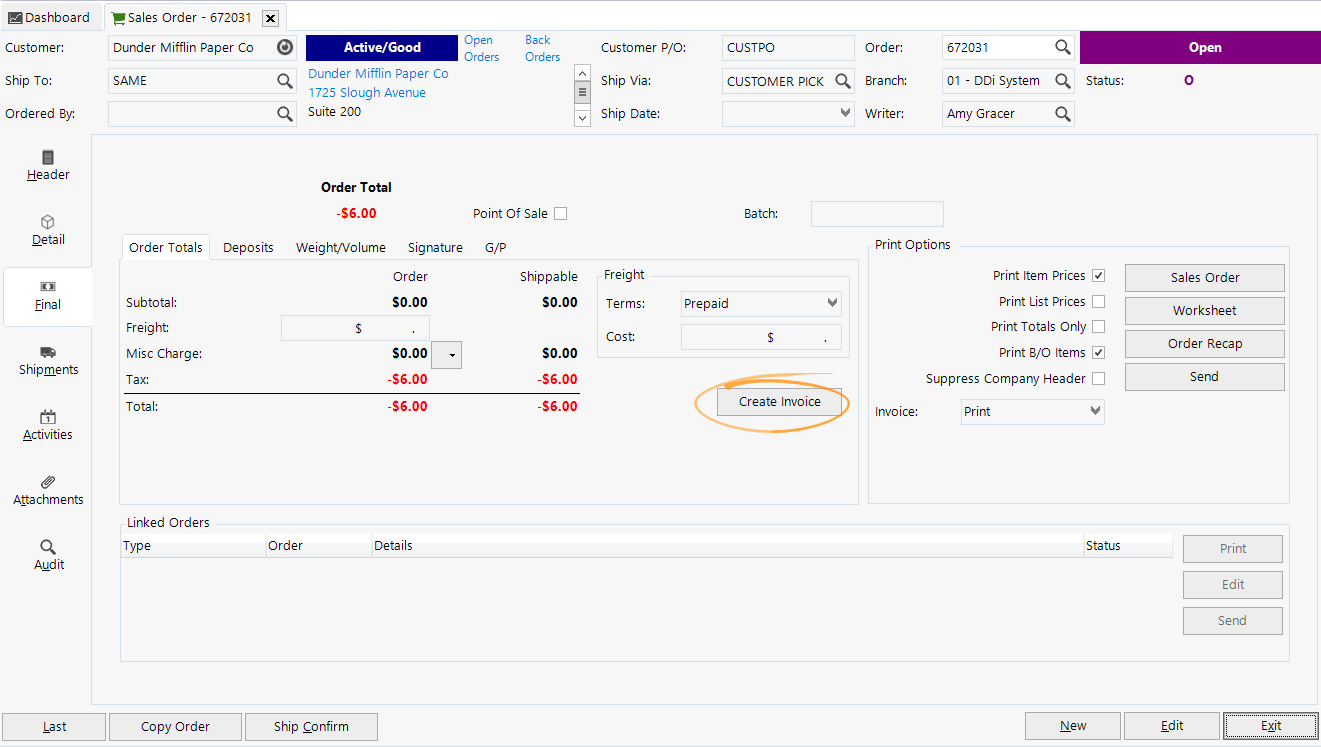1321x747 pixels.
Task: Switch to the Deposits tab
Action: click(248, 247)
